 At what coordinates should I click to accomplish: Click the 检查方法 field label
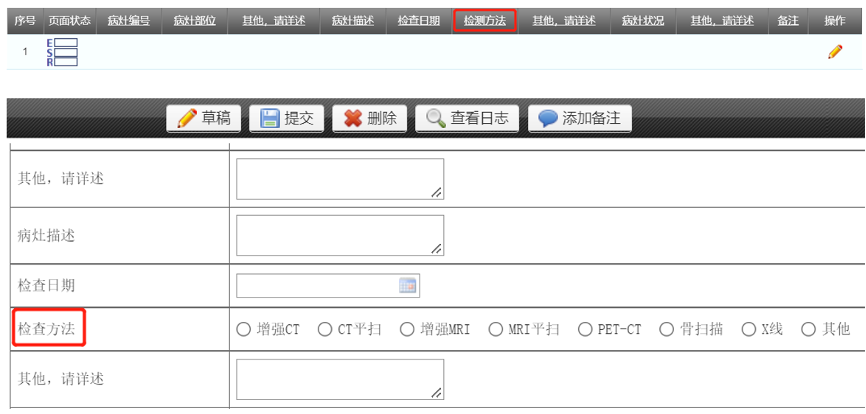point(46,330)
